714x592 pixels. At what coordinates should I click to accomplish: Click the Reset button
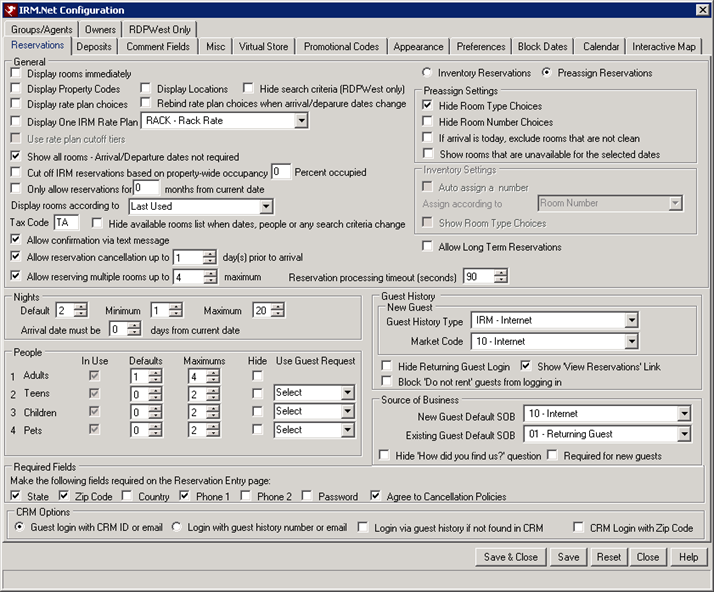[609, 557]
